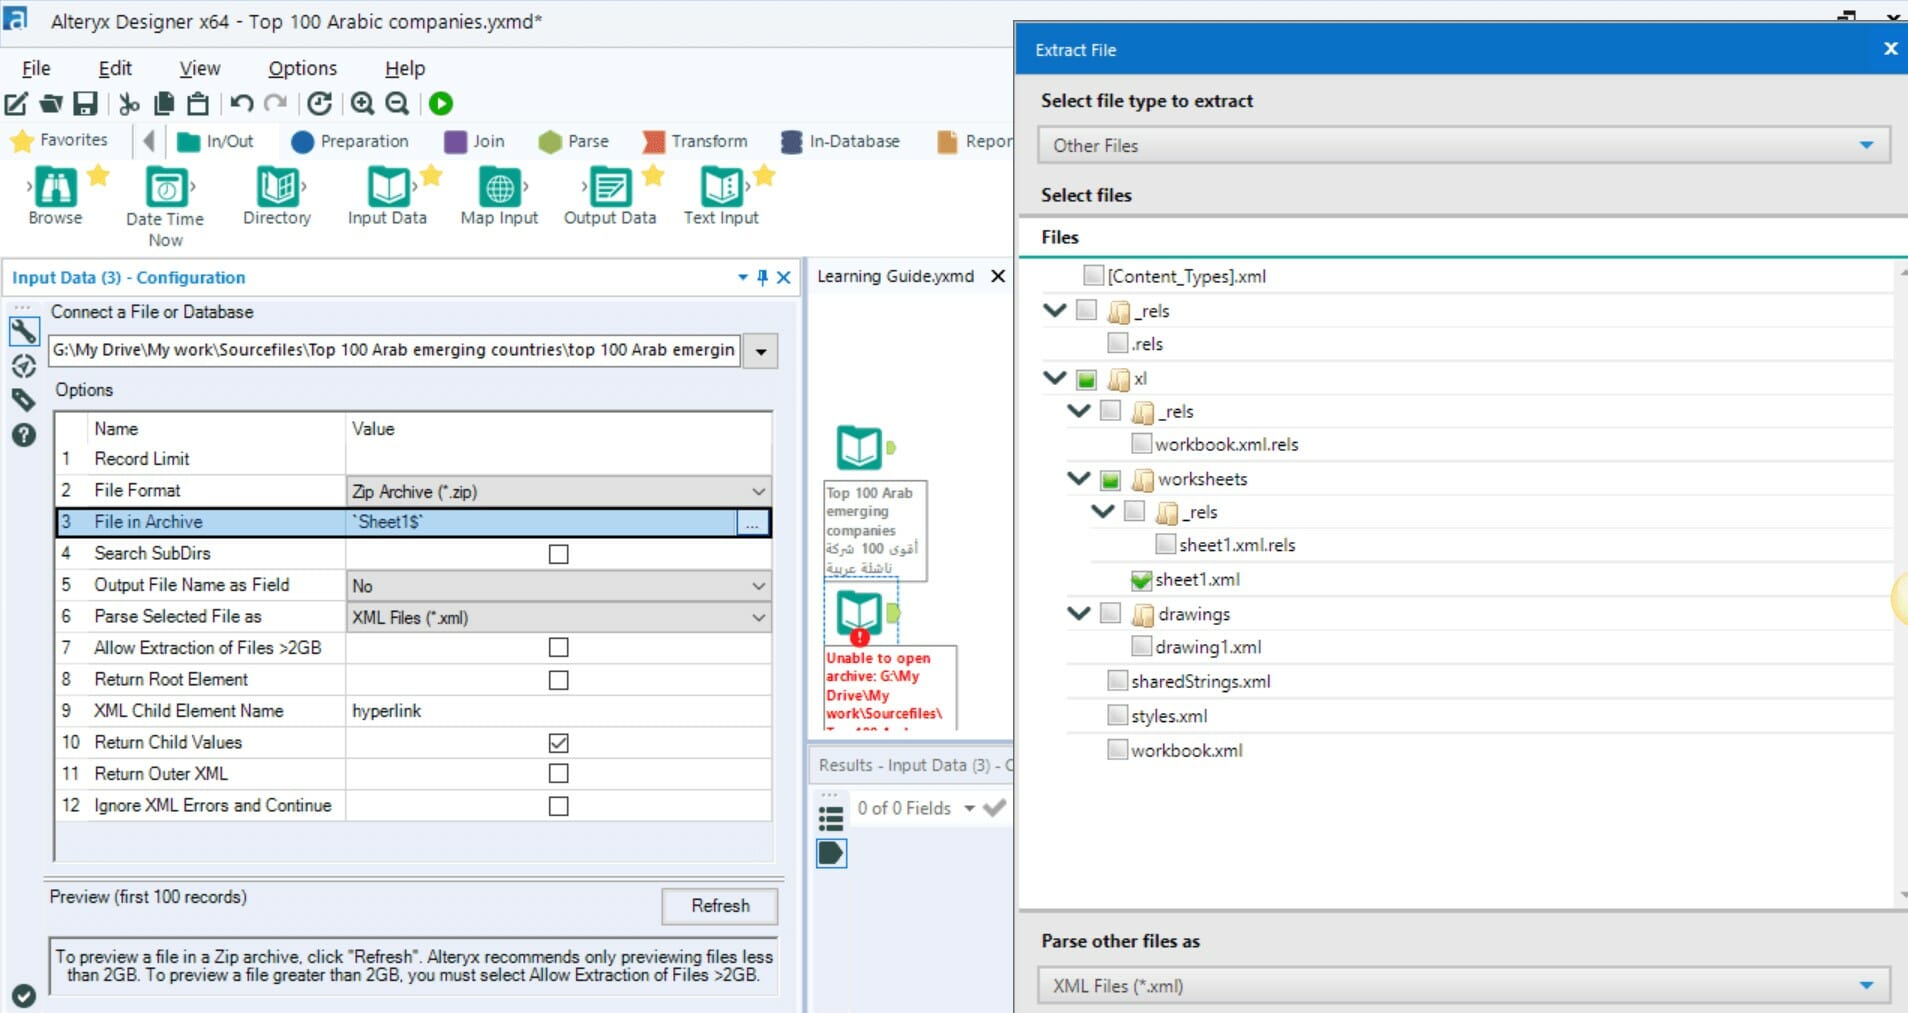This screenshot has height=1013, width=1908.
Task: Open the File Format Zip Archive dropdown
Action: 559,491
